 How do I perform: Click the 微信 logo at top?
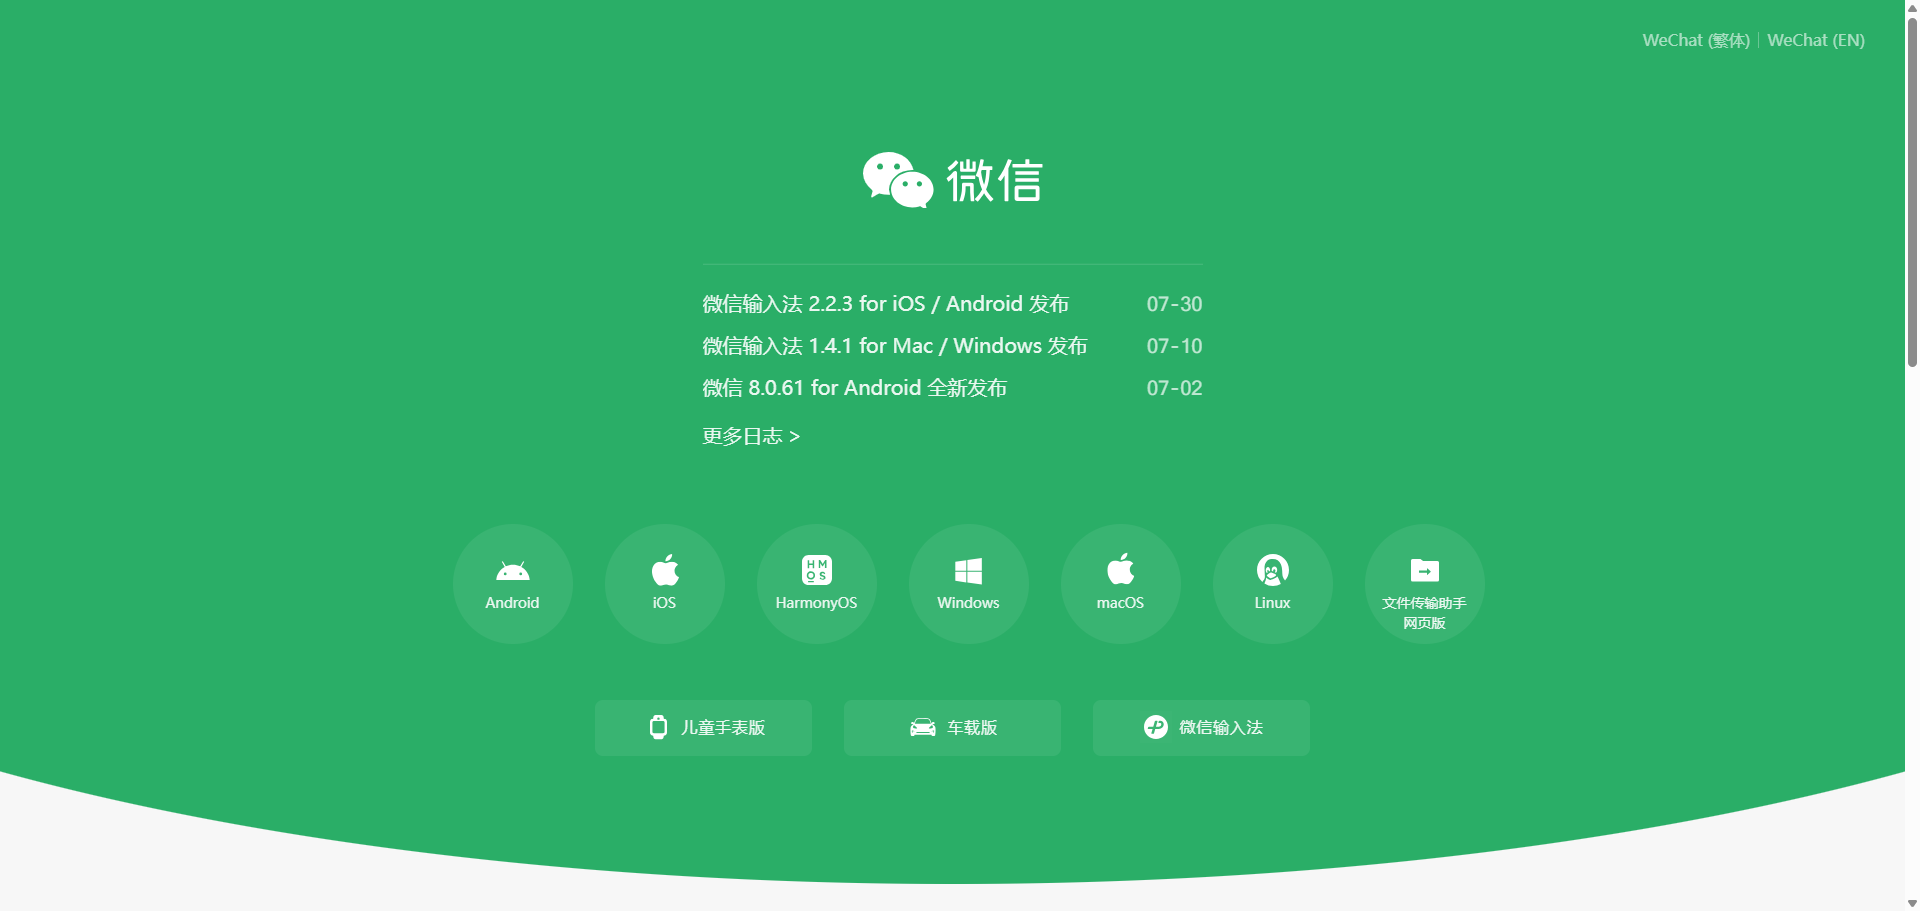pos(952,180)
